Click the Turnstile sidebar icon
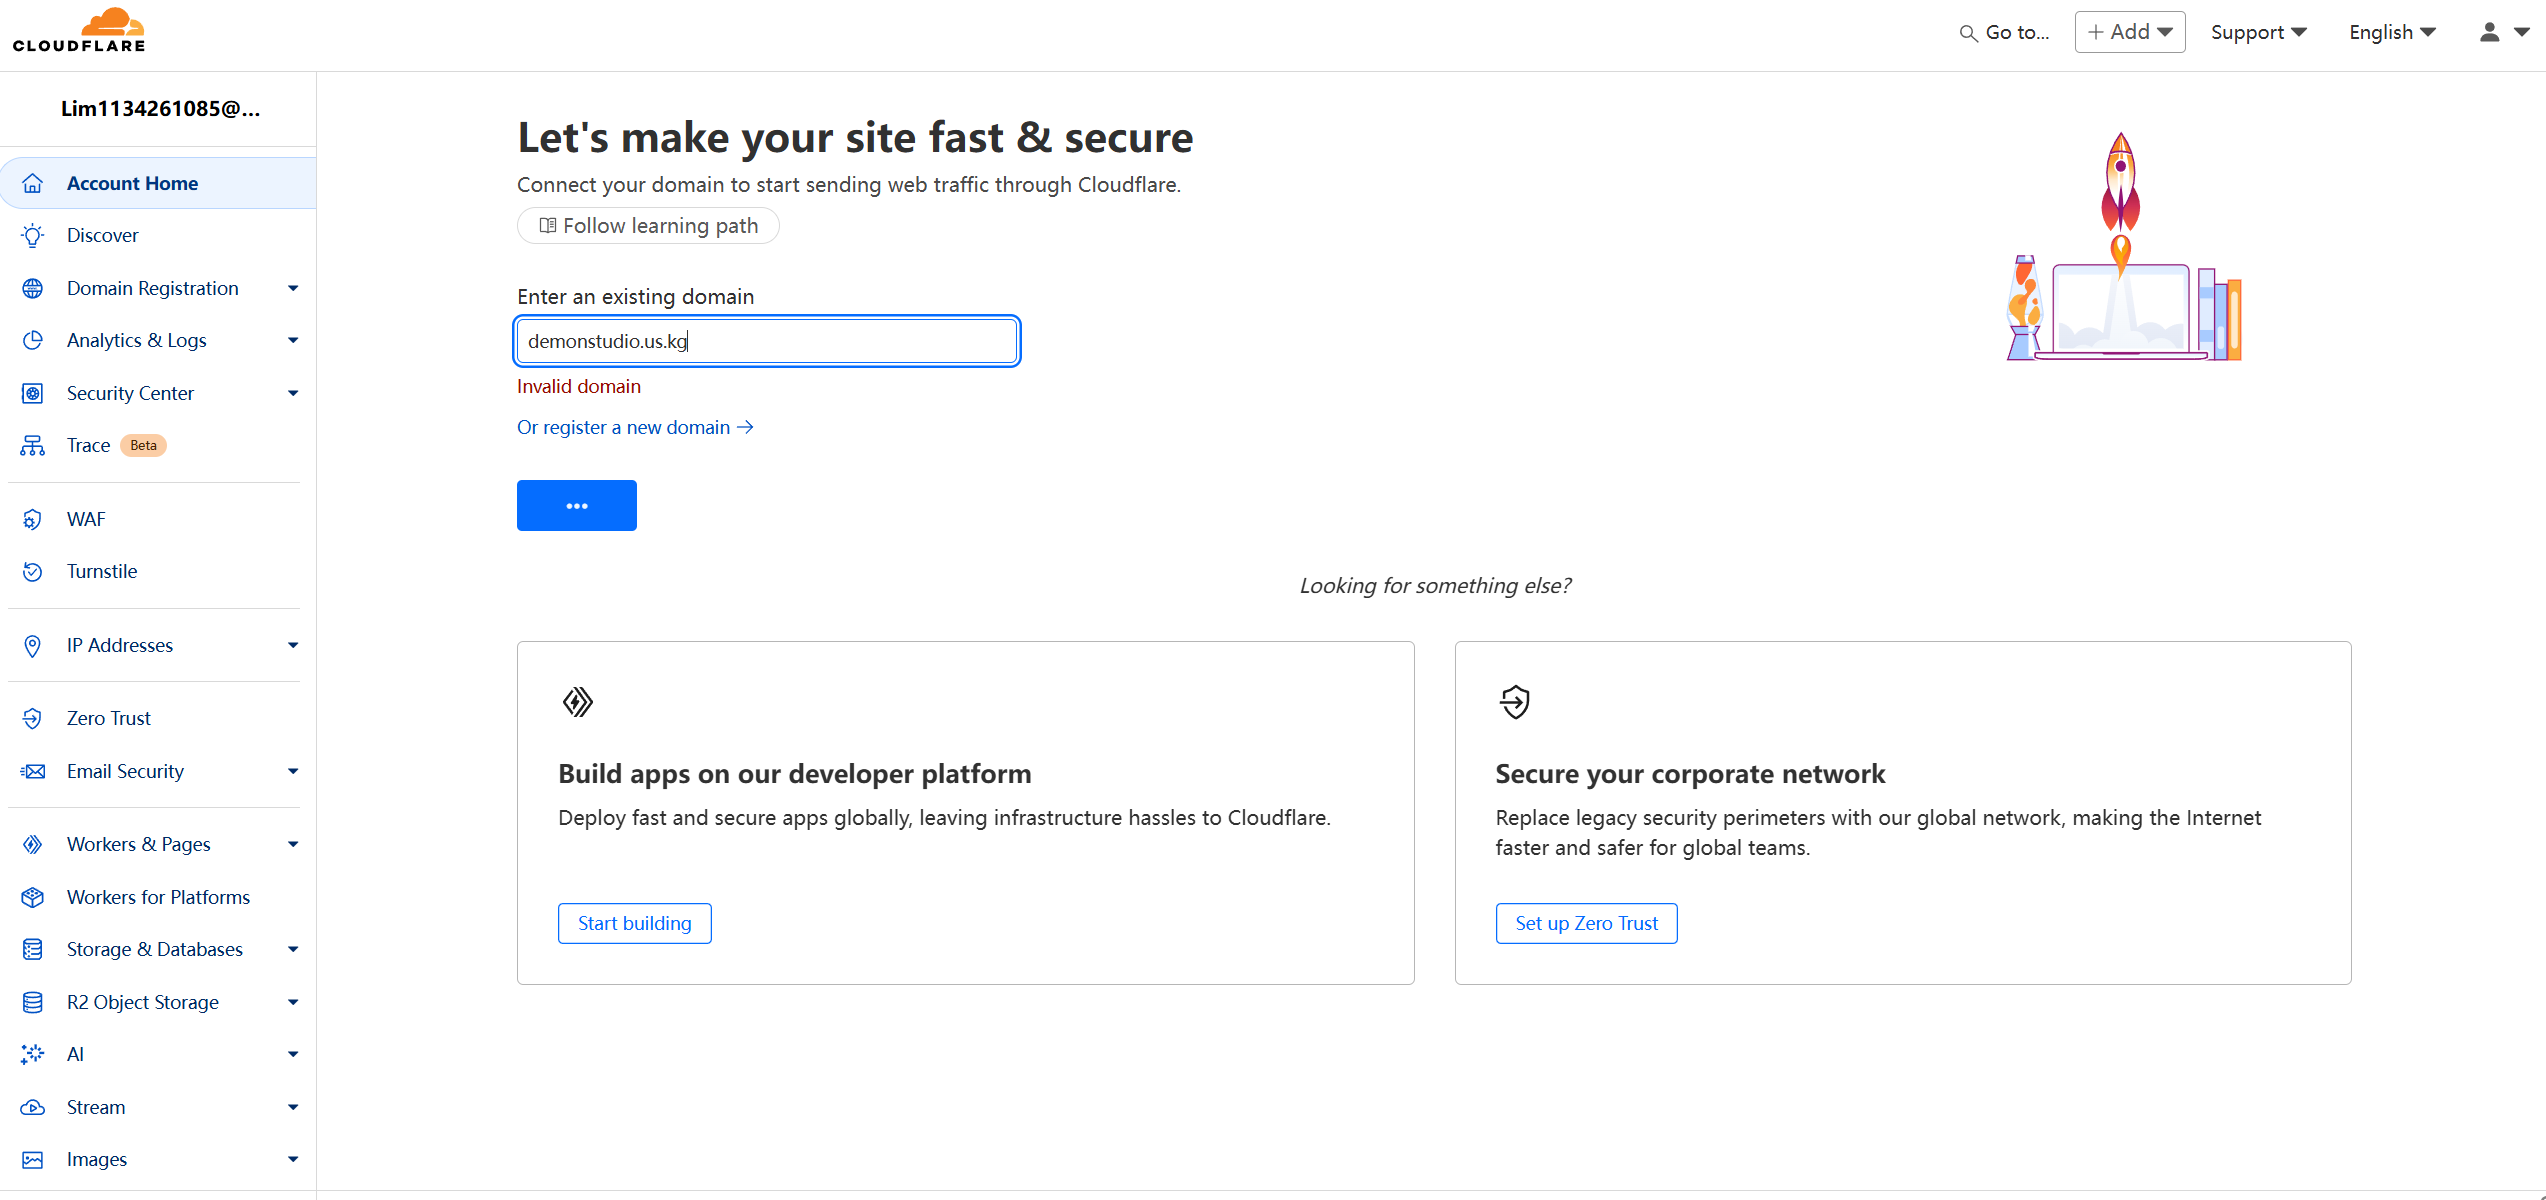 click(x=33, y=572)
